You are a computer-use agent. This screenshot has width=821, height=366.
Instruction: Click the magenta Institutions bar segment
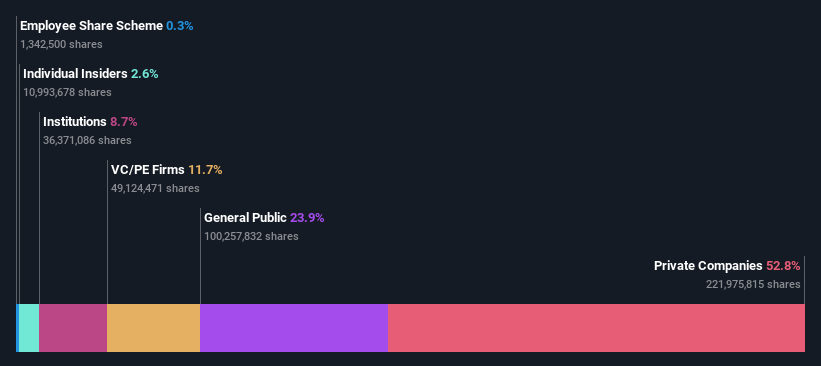pos(73,328)
